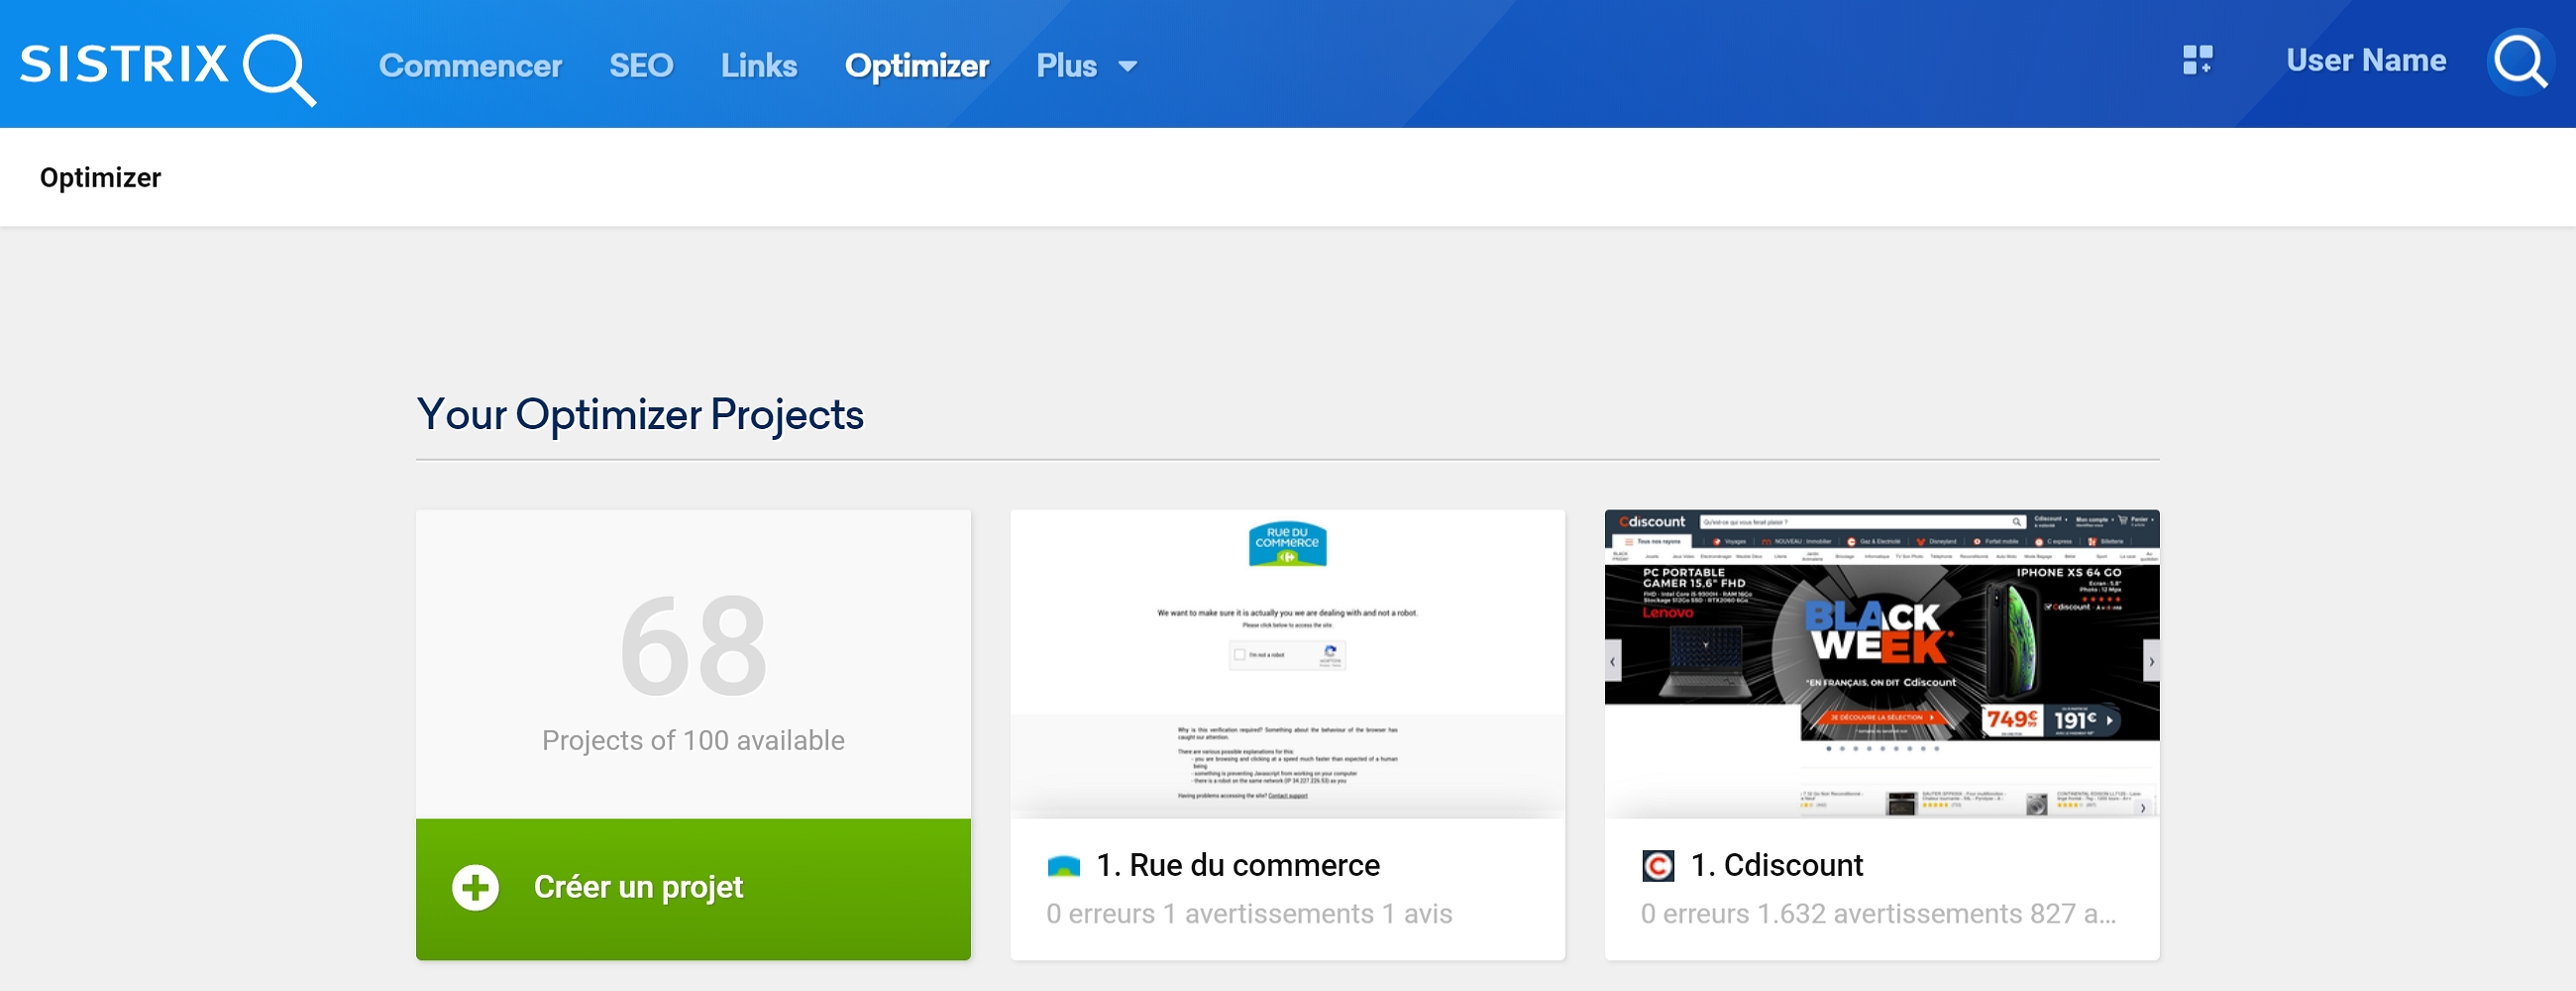Click '0 erreurs 1 avertissements 1 avis'
The image size is (2576, 991).
tap(1249, 914)
